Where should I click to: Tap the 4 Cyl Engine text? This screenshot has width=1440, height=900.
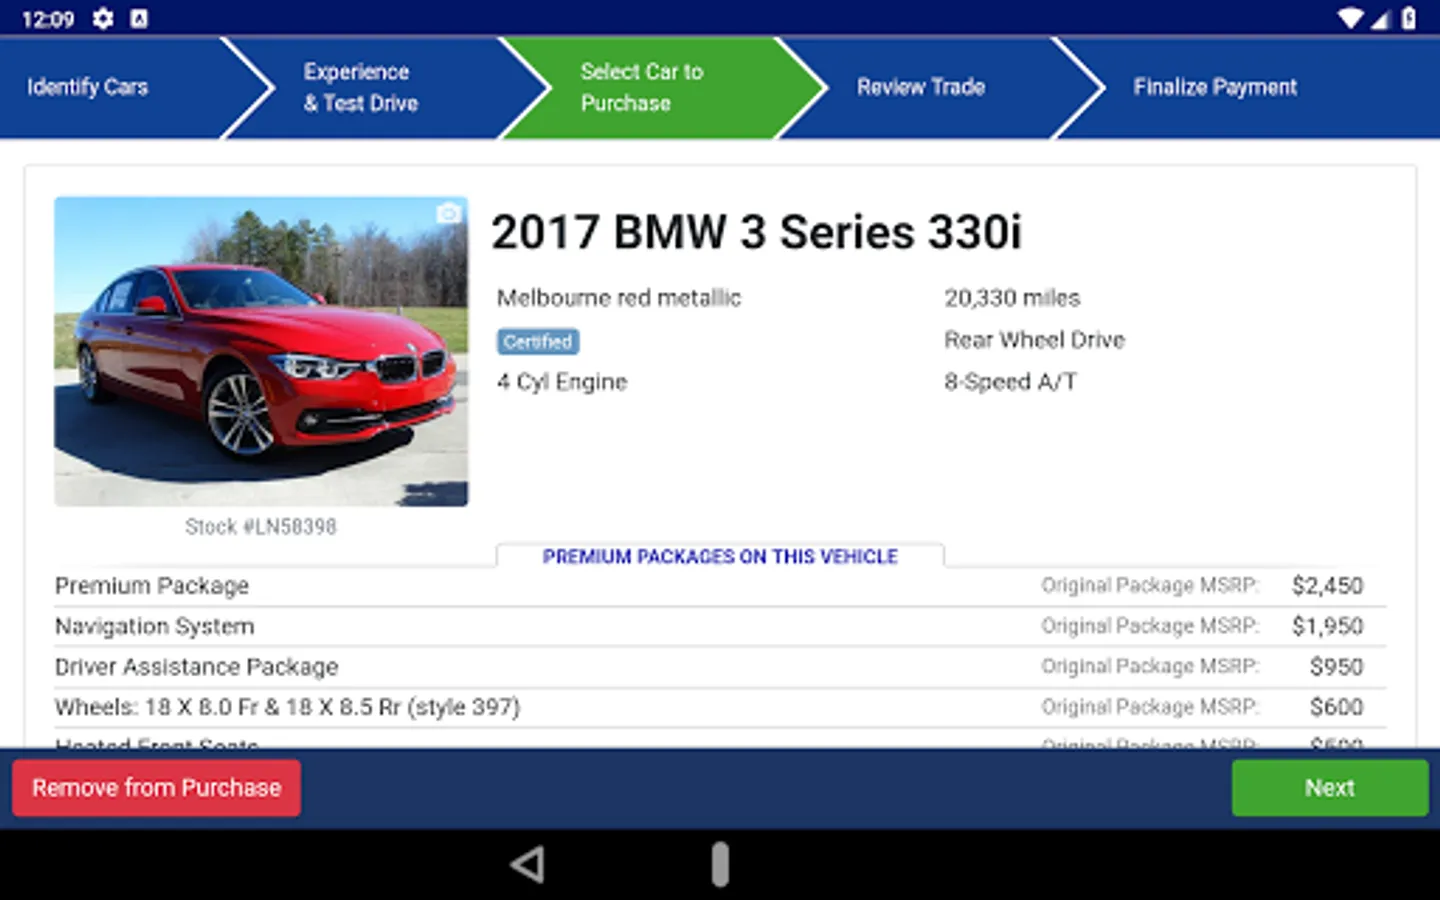[x=562, y=382]
